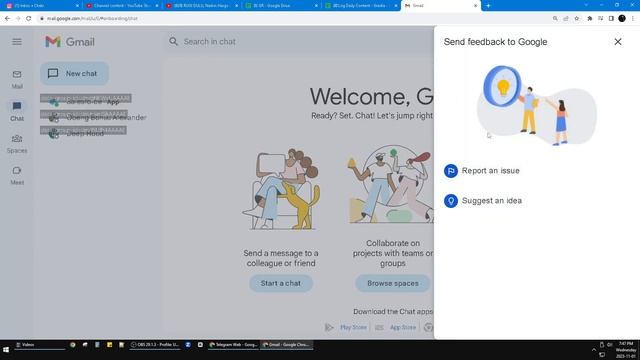
Task: Open the Chrome profile avatar
Action: pos(622,18)
